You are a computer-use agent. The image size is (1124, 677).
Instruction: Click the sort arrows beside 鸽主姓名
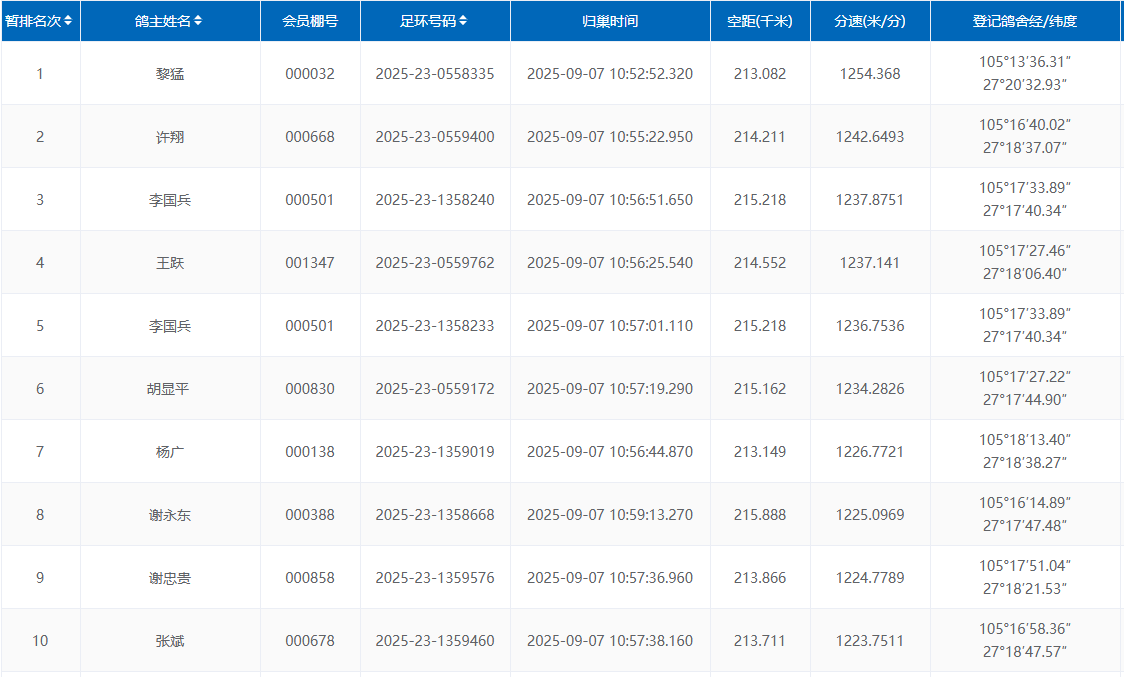tap(198, 21)
